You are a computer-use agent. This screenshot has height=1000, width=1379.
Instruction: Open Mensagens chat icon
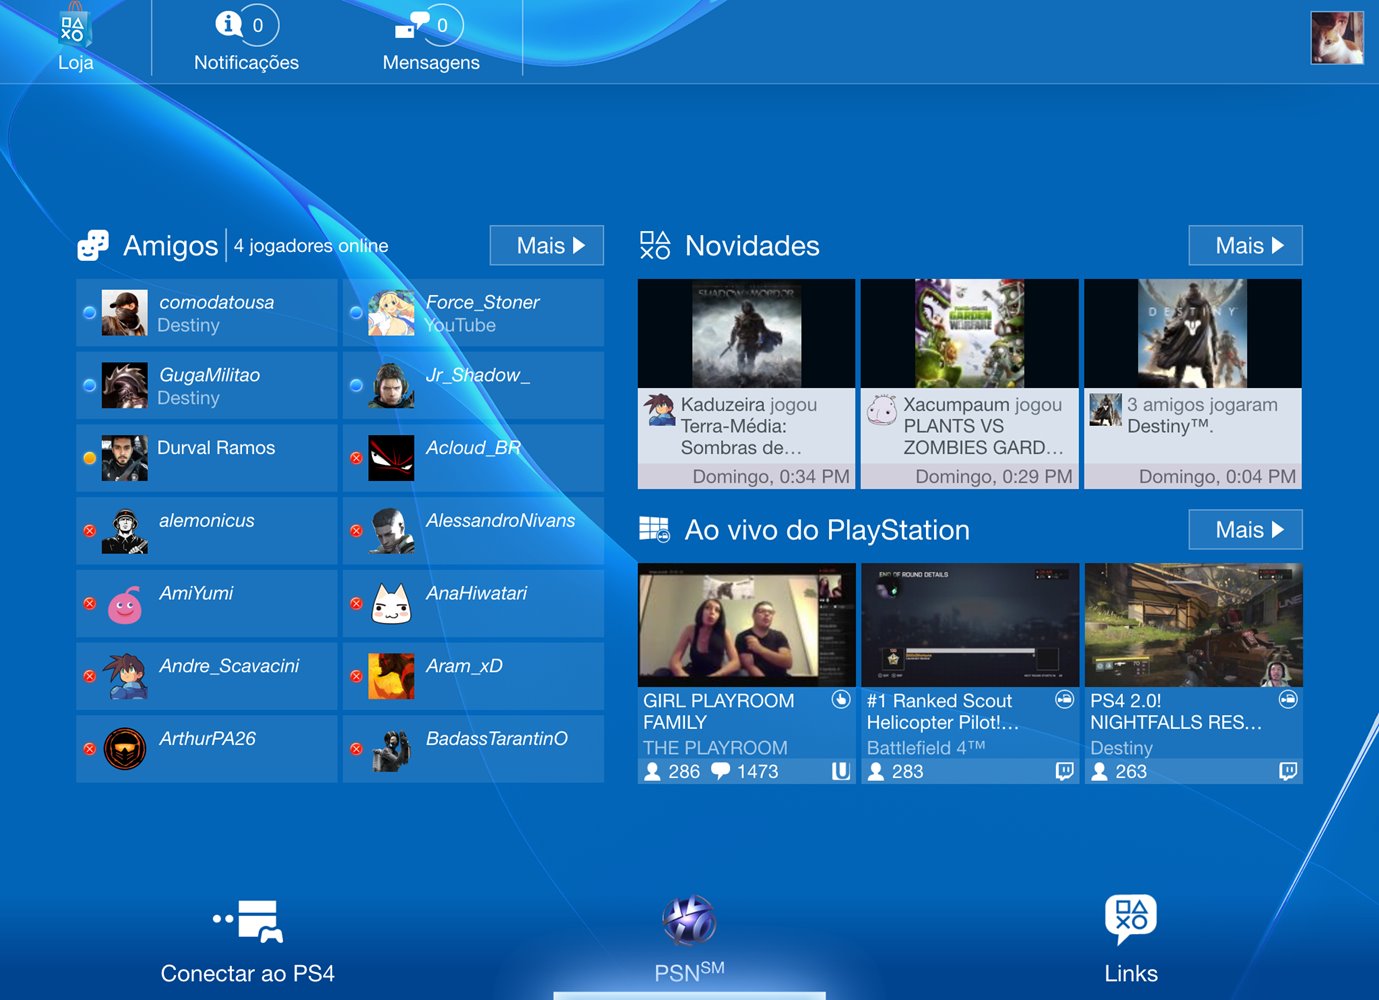411,24
